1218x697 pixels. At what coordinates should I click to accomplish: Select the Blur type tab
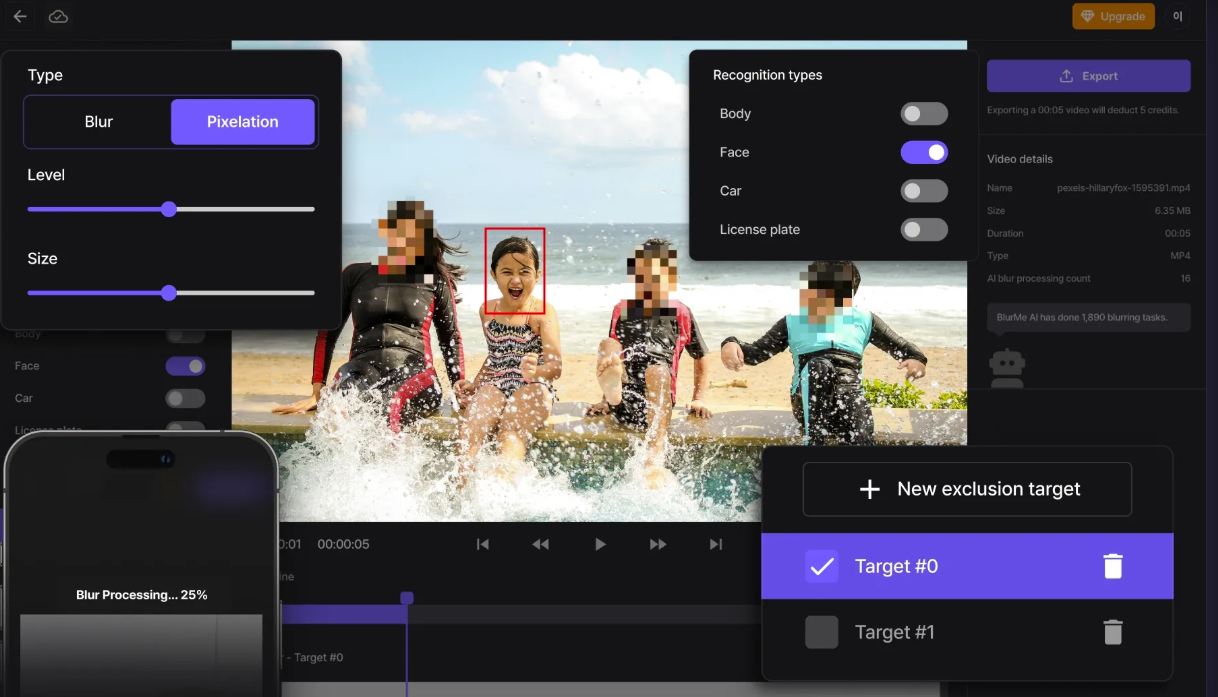[x=99, y=122]
